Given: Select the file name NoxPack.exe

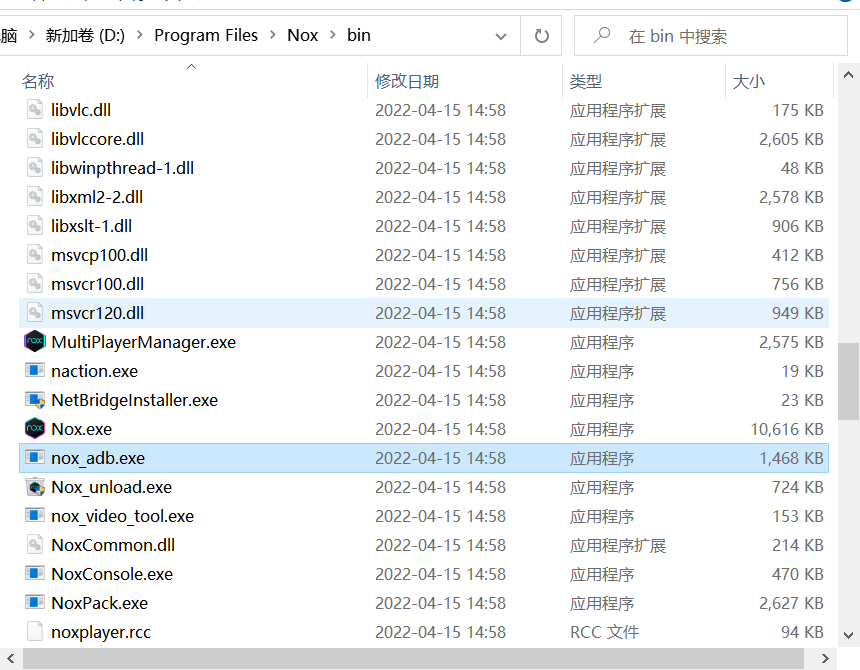Looking at the screenshot, I should click(100, 603).
